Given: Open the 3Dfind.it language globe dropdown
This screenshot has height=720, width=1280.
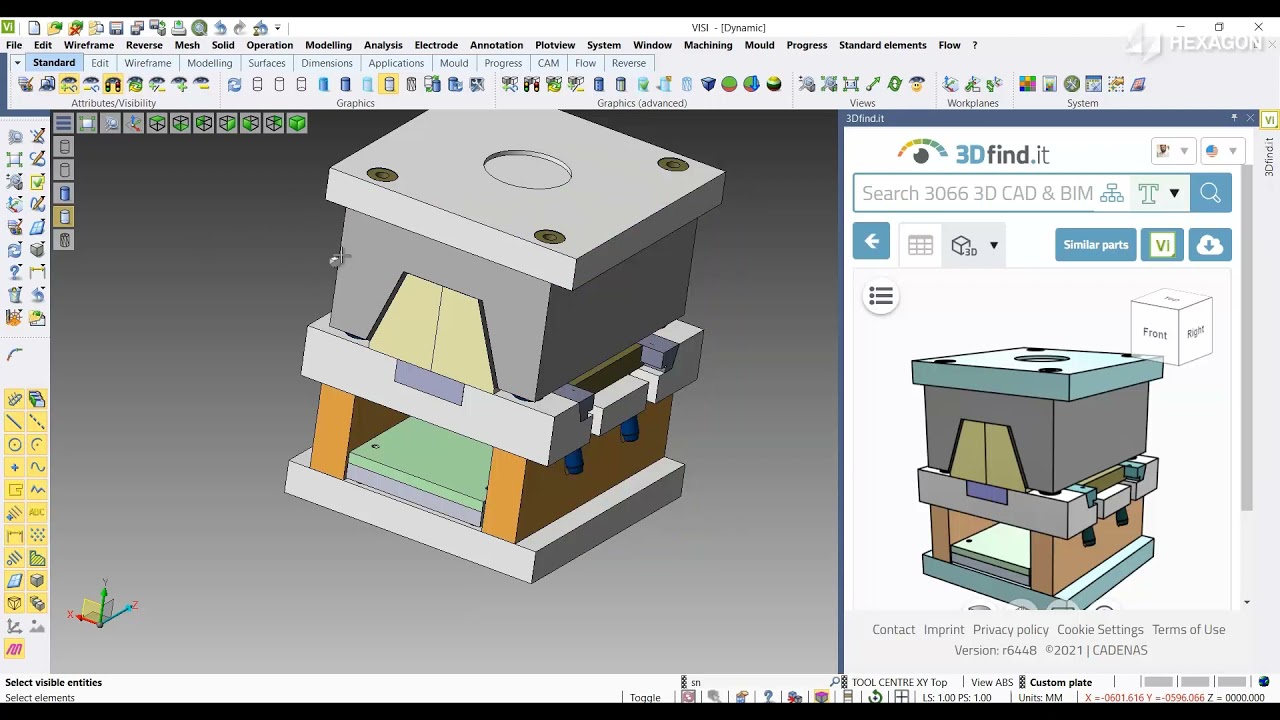Looking at the screenshot, I should [x=1221, y=151].
